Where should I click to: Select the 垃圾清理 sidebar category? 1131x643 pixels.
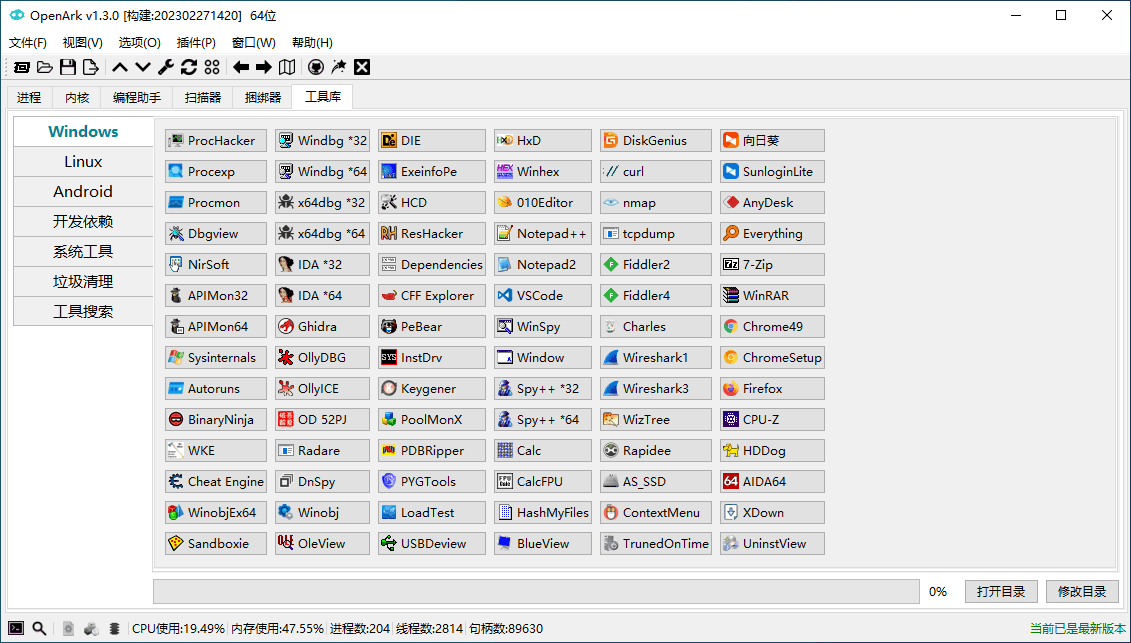(83, 281)
